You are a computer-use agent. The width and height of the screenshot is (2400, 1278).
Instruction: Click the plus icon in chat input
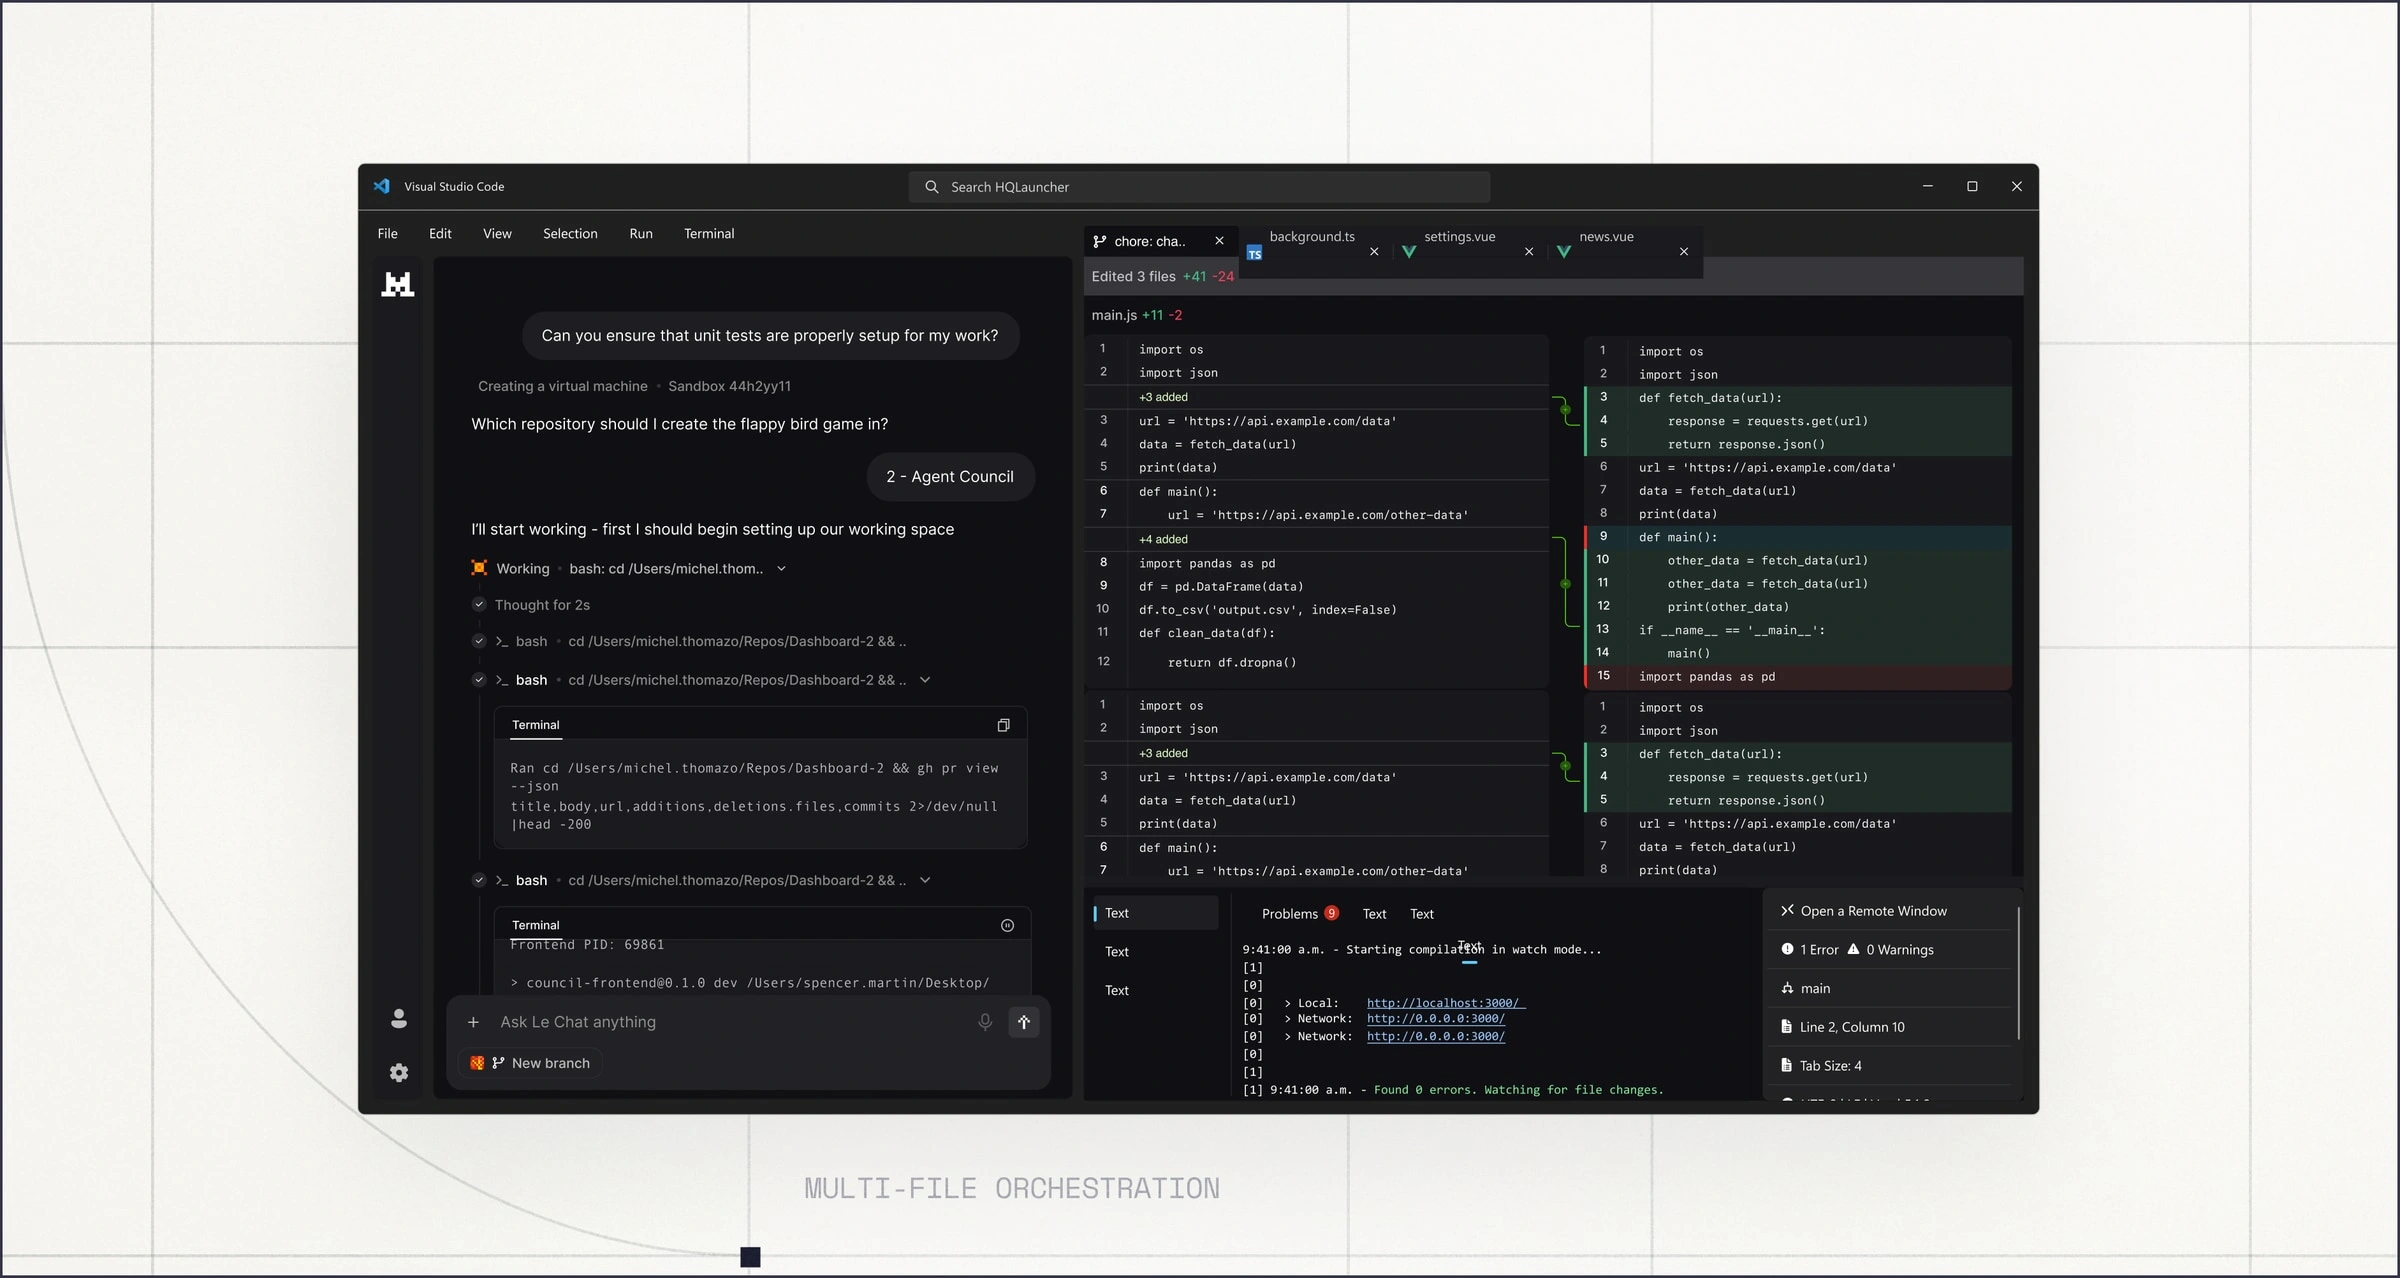tap(474, 1022)
